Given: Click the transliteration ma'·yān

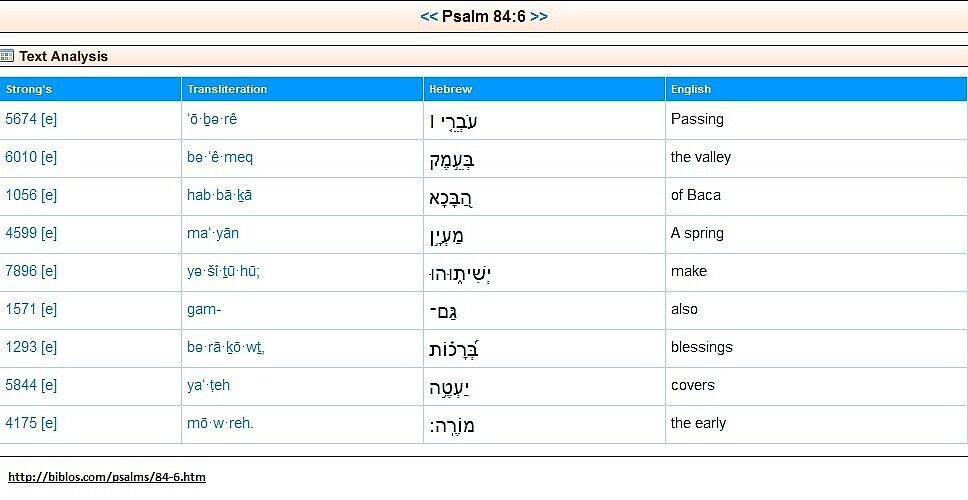Looking at the screenshot, I should (x=213, y=233).
